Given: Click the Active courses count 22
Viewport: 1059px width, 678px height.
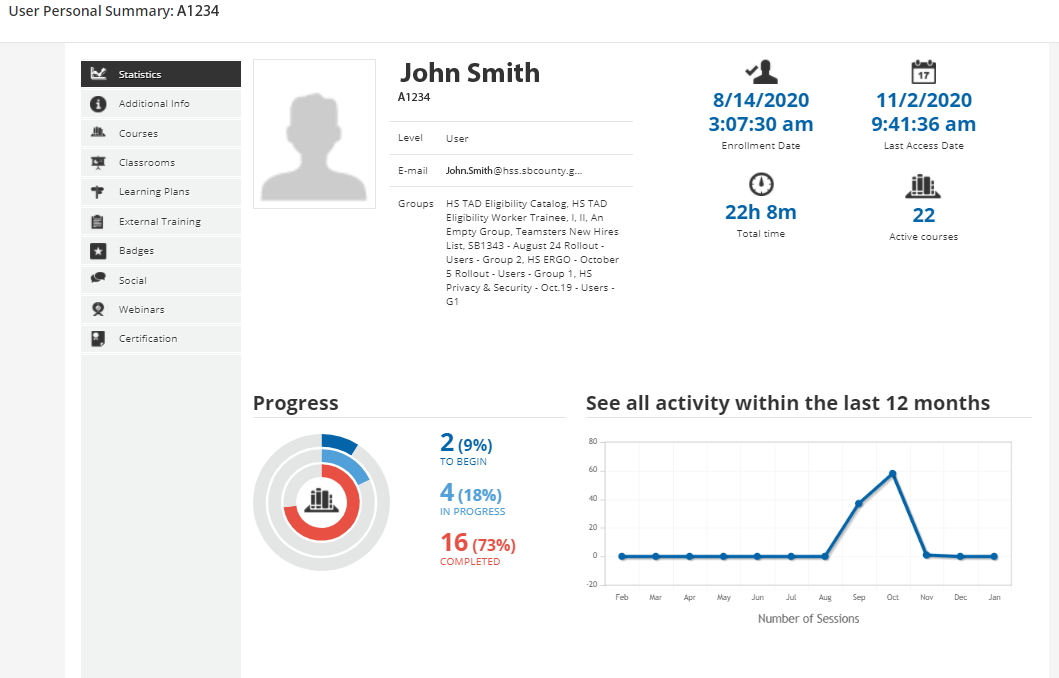Looking at the screenshot, I should coord(923,215).
